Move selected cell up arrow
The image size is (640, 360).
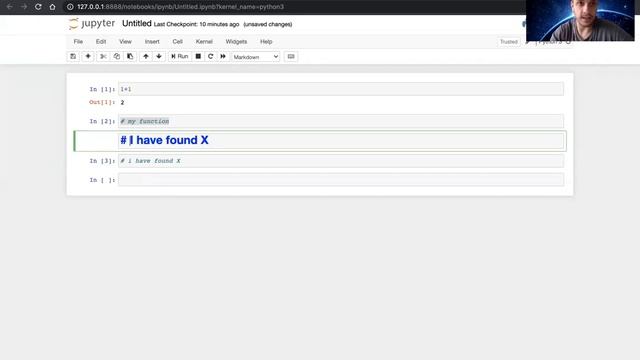[146, 56]
